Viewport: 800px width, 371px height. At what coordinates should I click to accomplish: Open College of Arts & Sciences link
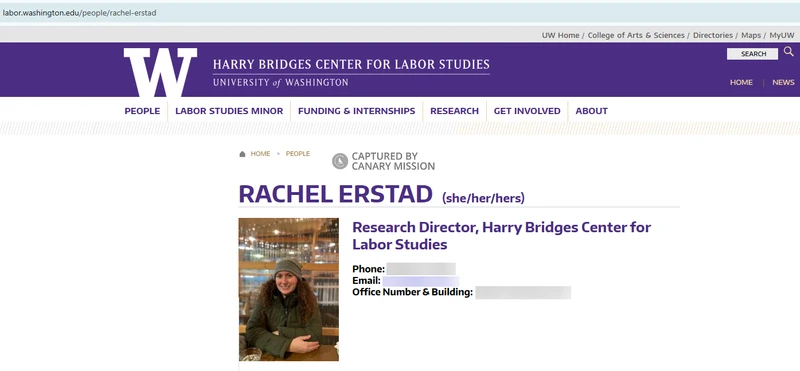pos(636,35)
